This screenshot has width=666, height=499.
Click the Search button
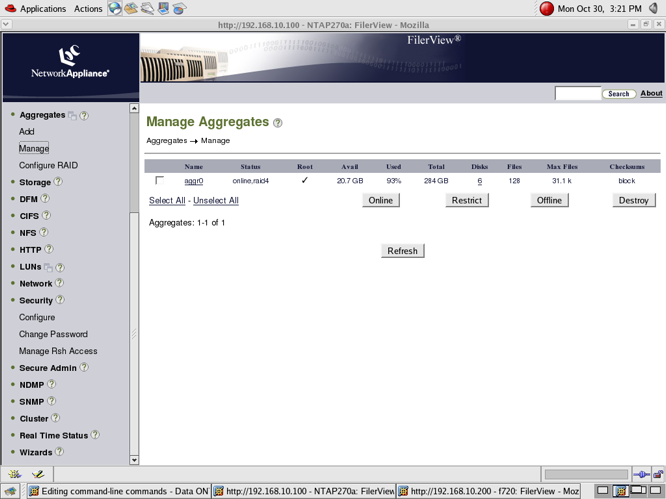(x=618, y=94)
